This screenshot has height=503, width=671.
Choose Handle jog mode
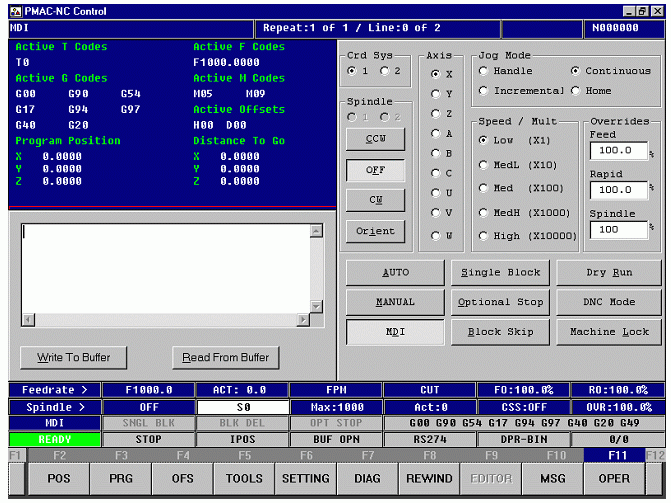tap(483, 71)
